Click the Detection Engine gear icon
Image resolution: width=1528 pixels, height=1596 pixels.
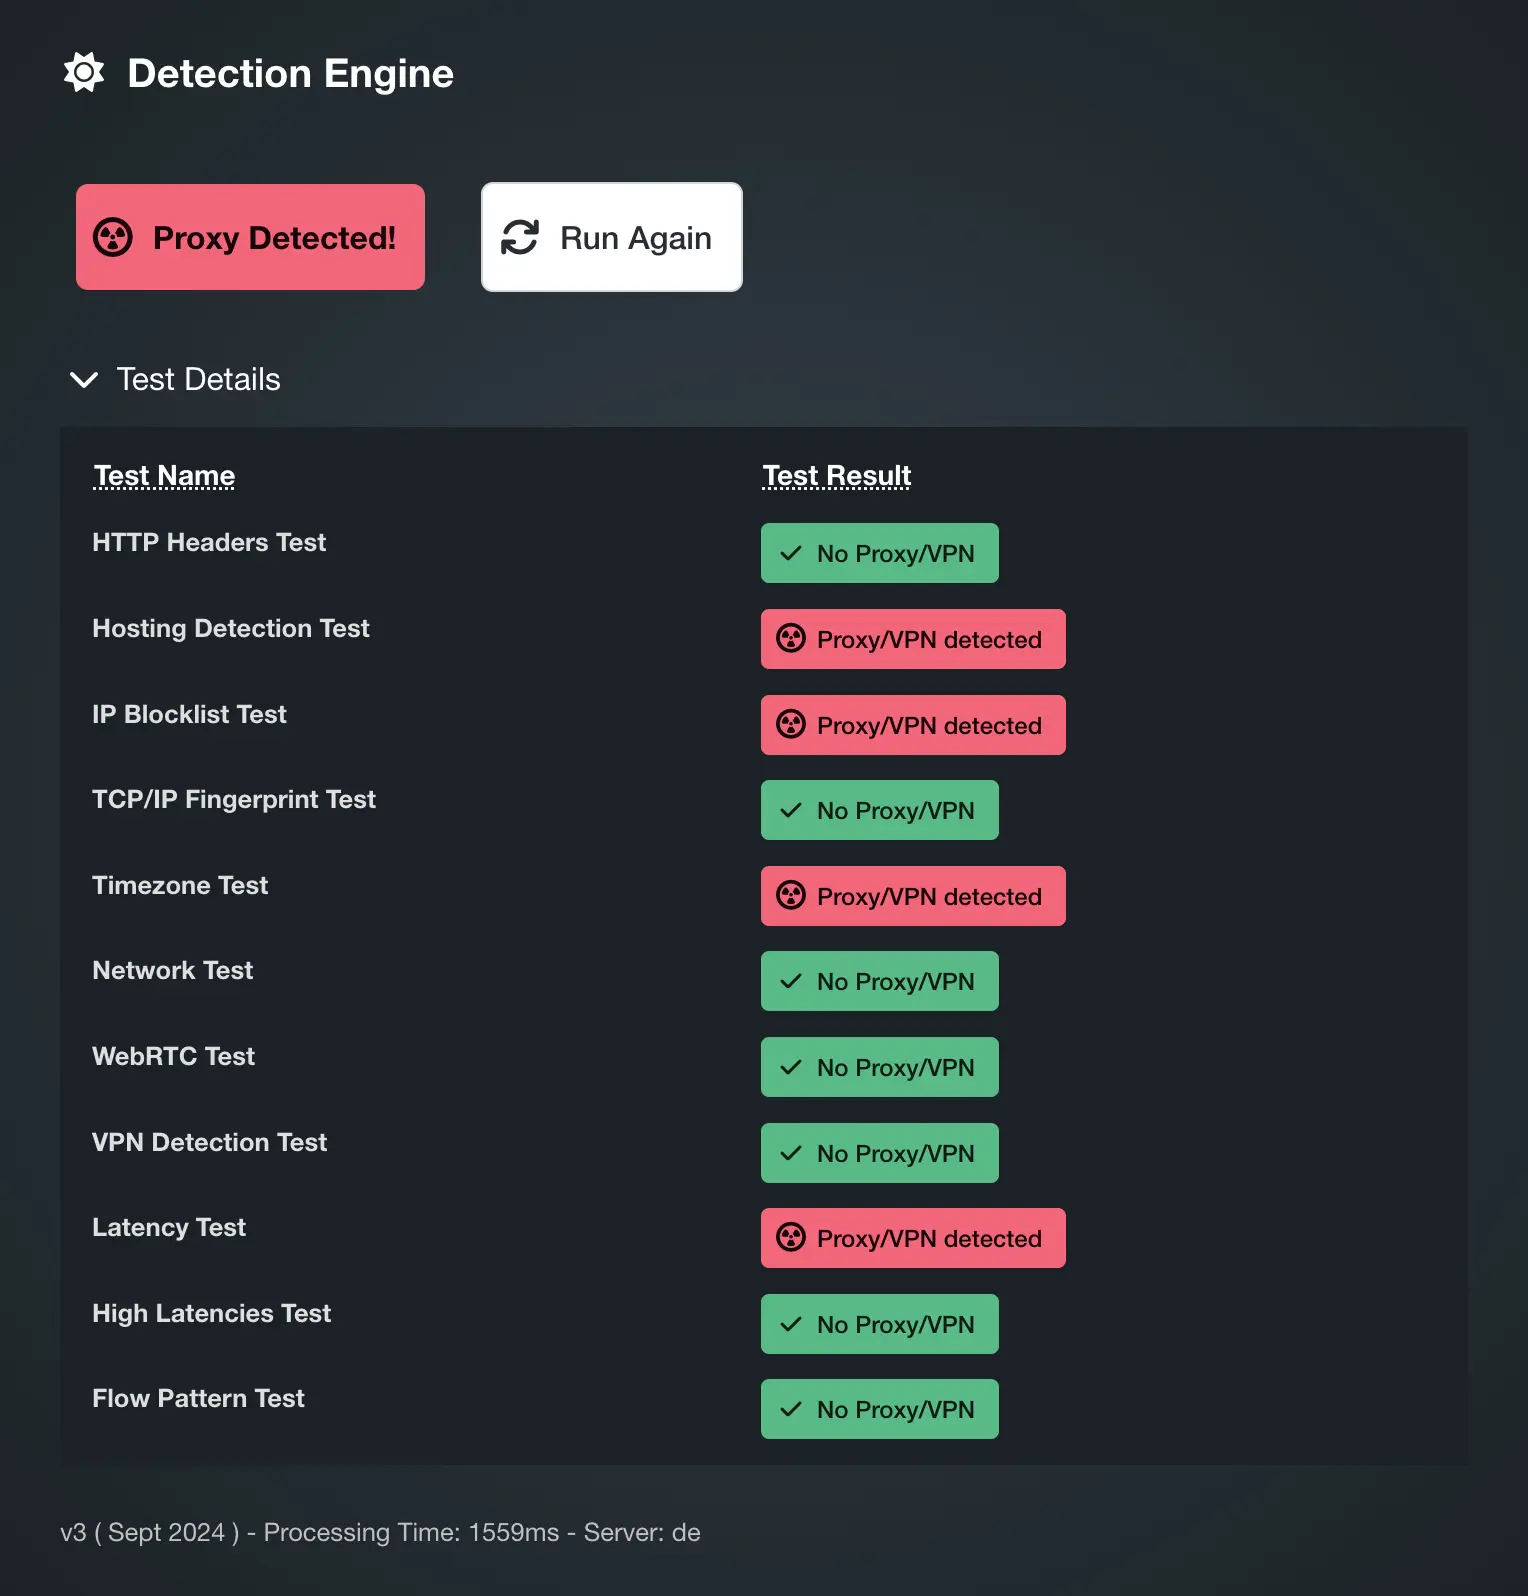pyautogui.click(x=84, y=73)
